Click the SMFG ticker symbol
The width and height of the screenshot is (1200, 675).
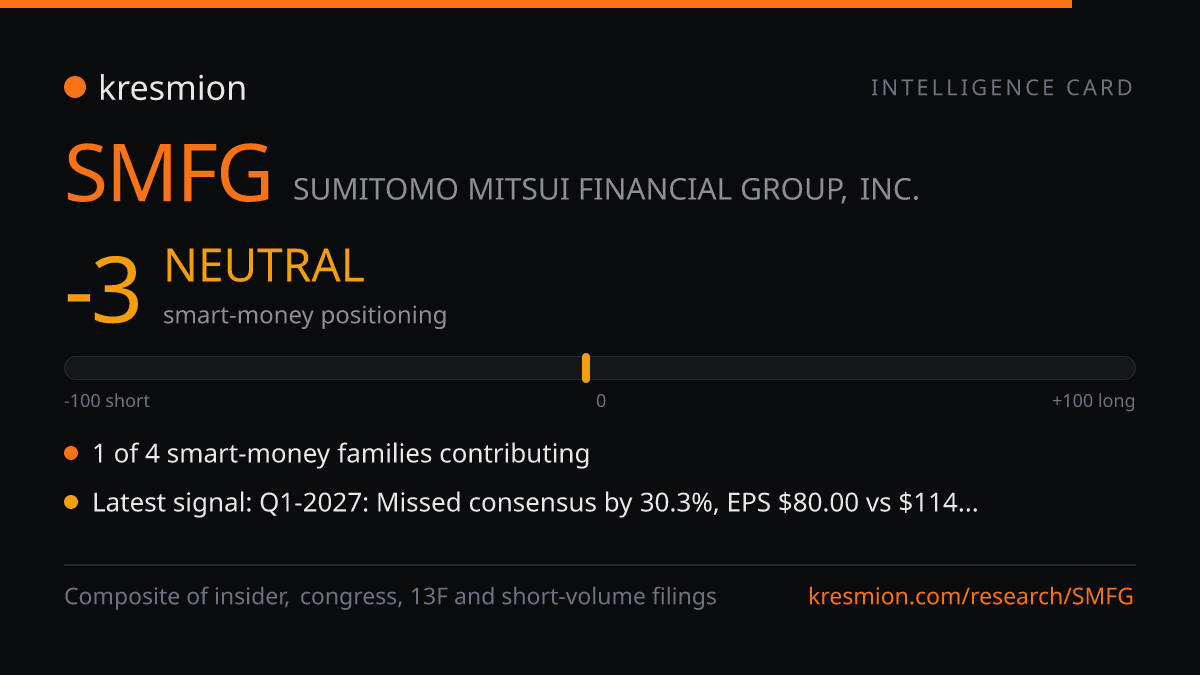tap(168, 175)
